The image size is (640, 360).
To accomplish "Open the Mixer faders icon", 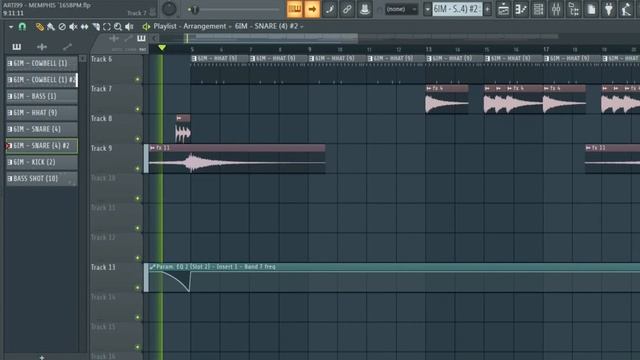I will (x=556, y=9).
